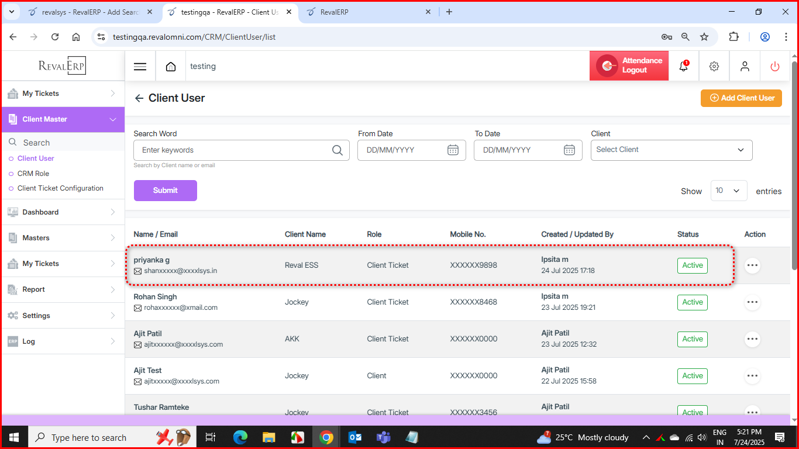Open Client Ticket Configuration sidebar item
The image size is (799, 449).
[x=60, y=188]
